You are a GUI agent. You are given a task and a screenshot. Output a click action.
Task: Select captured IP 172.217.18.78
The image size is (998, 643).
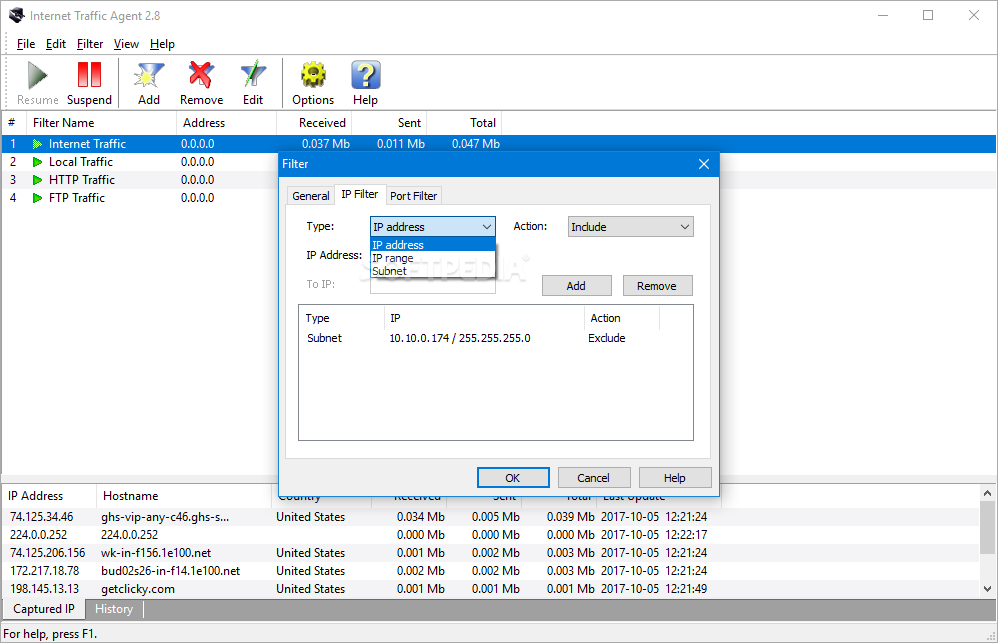45,571
